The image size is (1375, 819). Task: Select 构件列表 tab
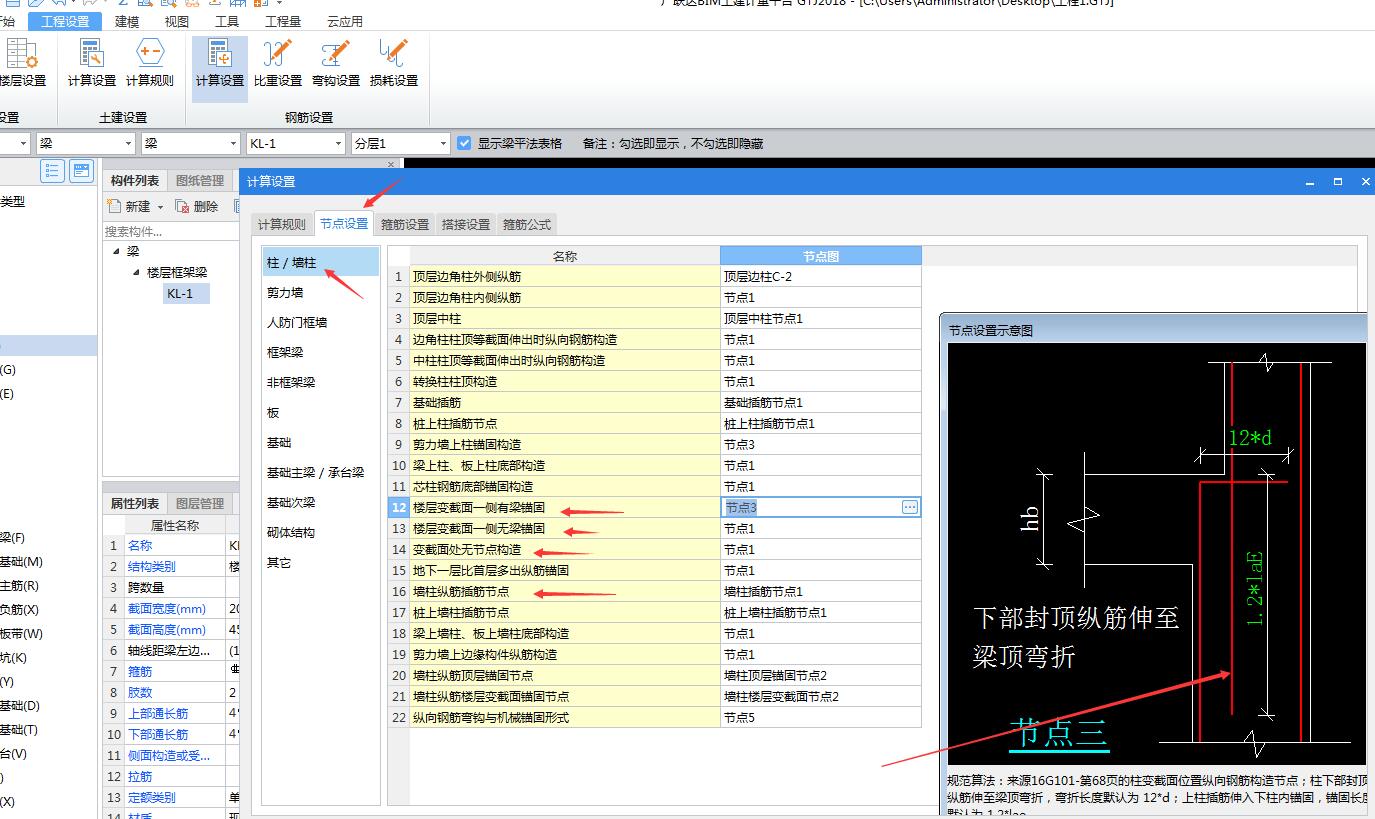pyautogui.click(x=135, y=180)
